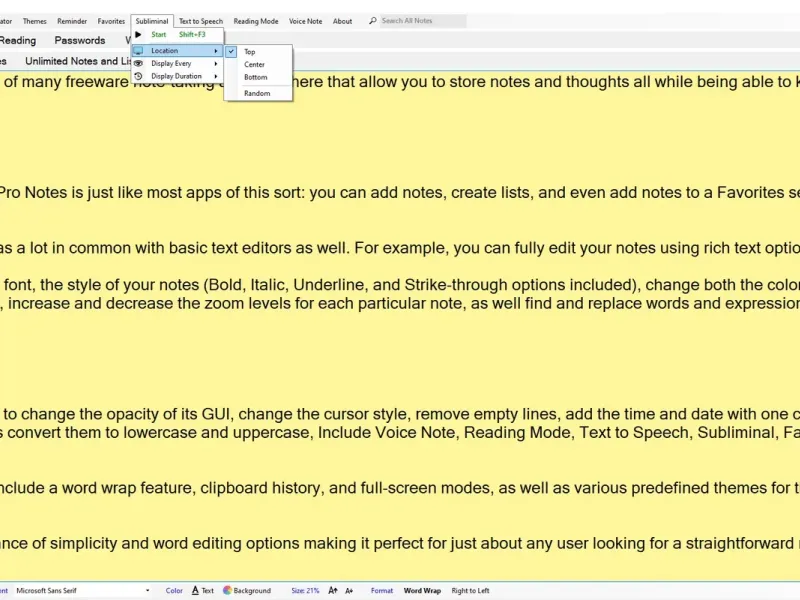The image size is (800, 600).
Task: Open the Themes menu
Action: (x=35, y=21)
